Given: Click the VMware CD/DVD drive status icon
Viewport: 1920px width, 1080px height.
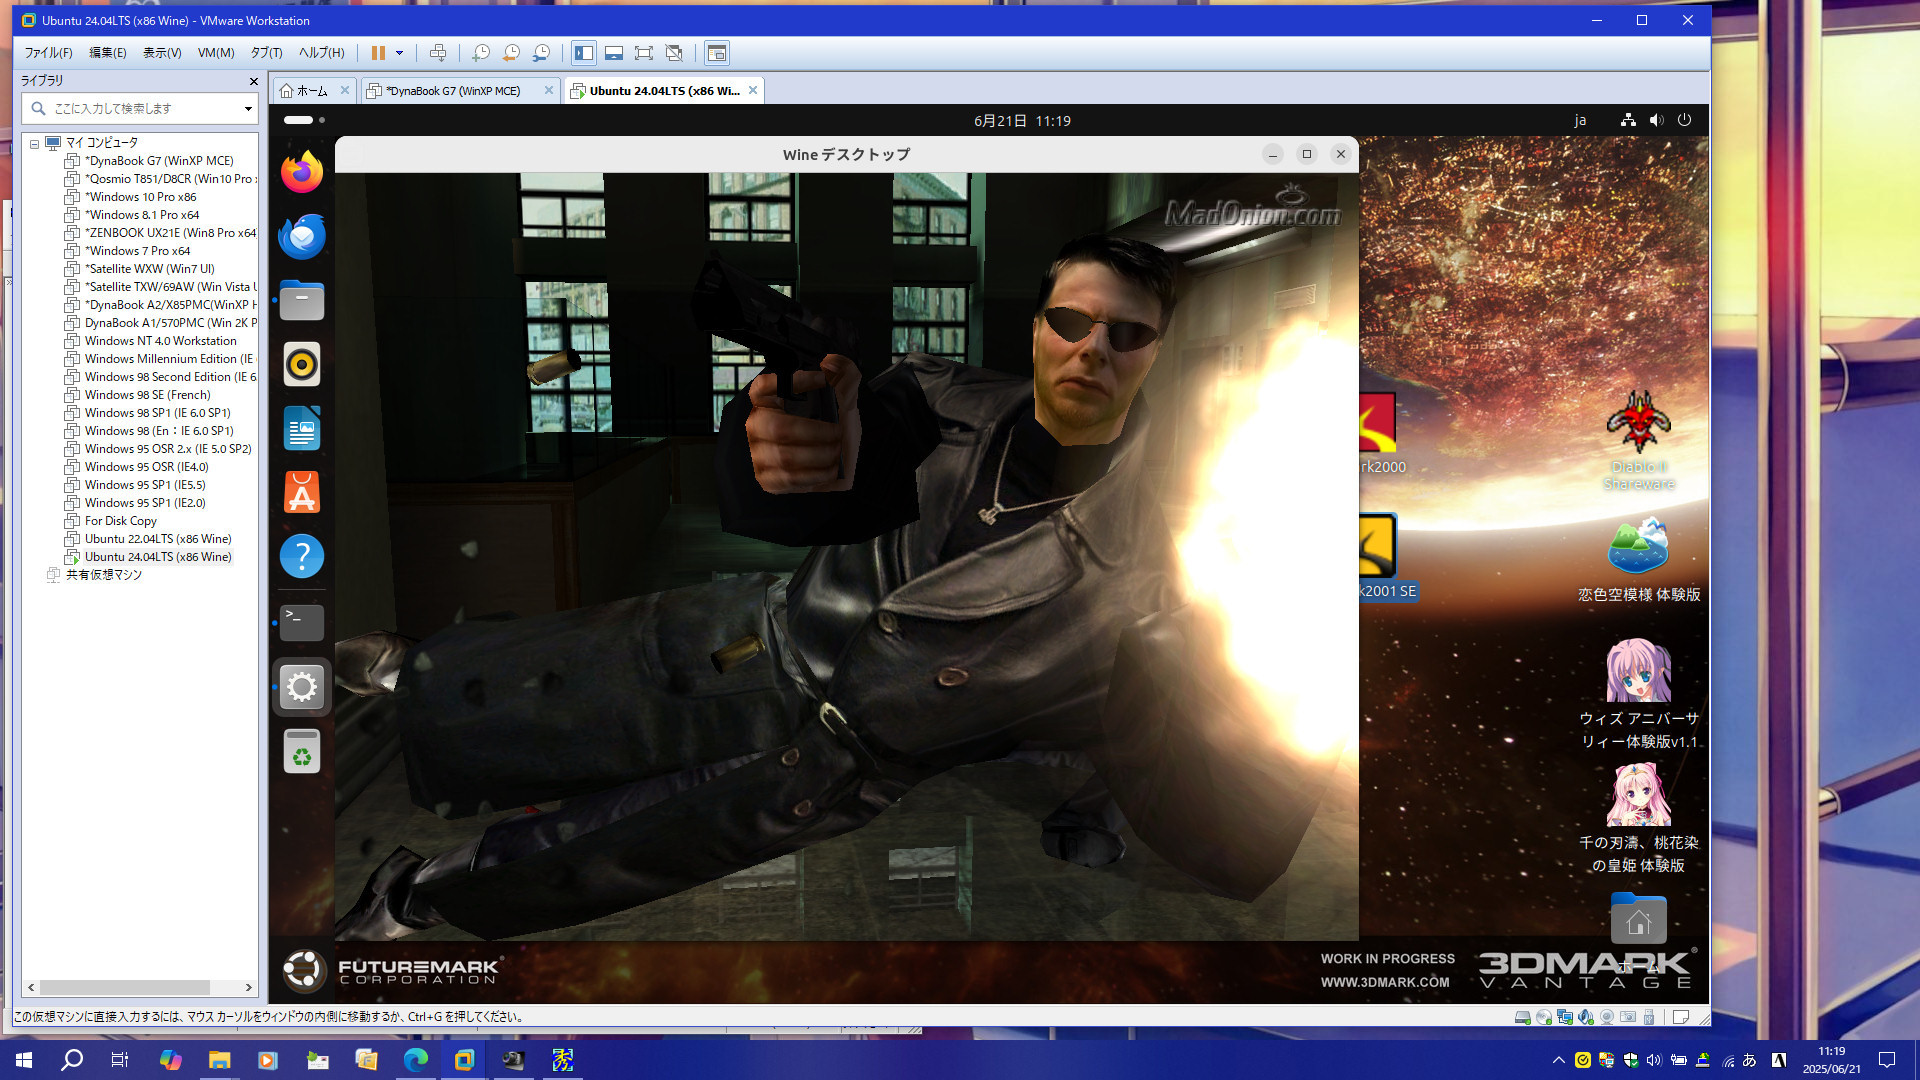Looking at the screenshot, I should [x=1544, y=1017].
